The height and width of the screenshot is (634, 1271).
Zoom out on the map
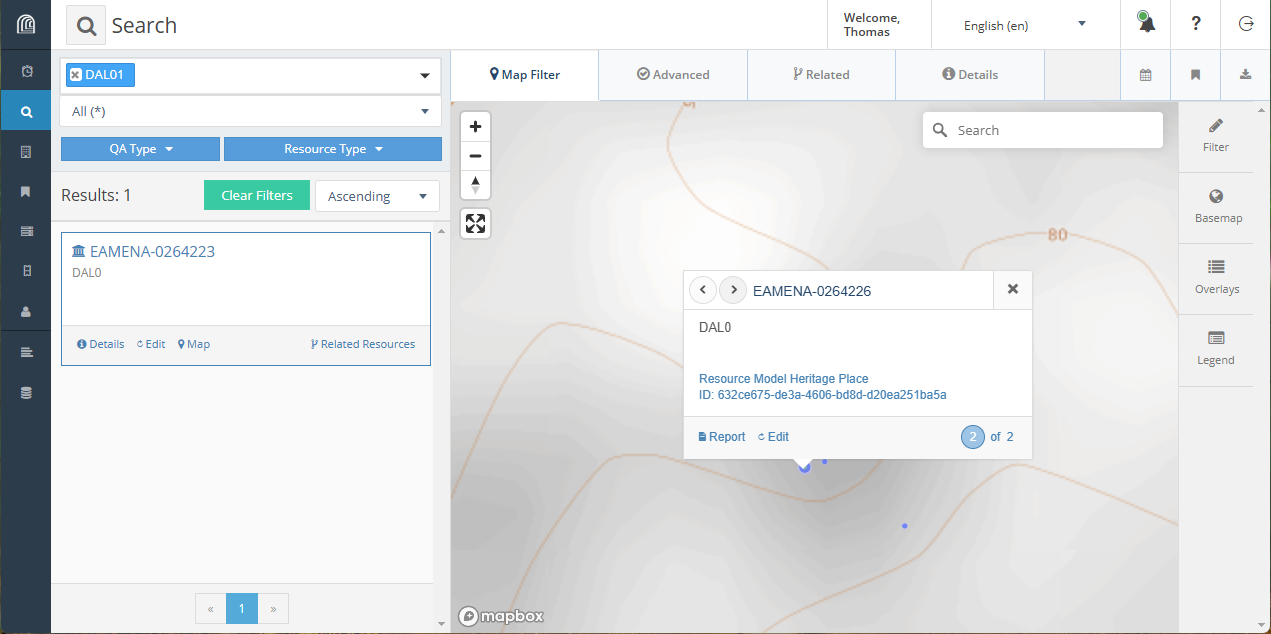click(x=476, y=156)
